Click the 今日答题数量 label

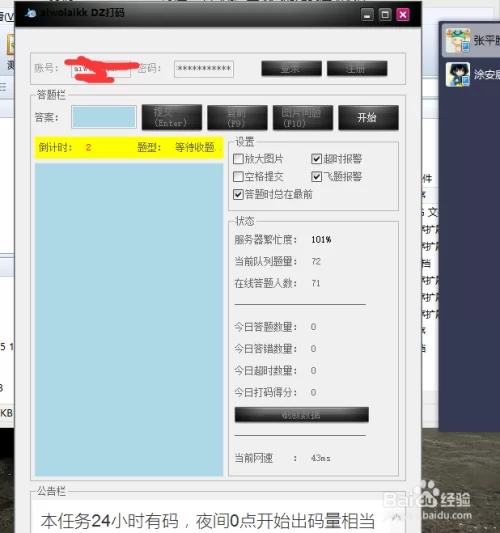(x=265, y=327)
